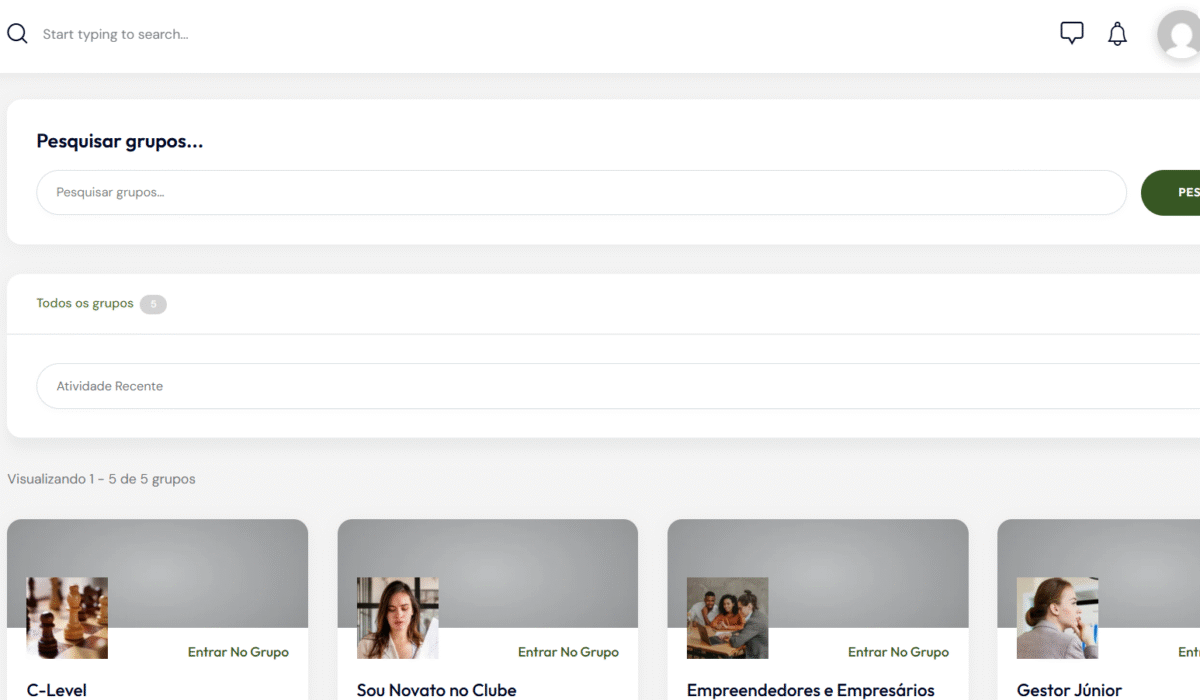The image size is (1200, 700).
Task: Open the 'Empreendedores e Empresários' group avatar
Action: [x=727, y=618]
